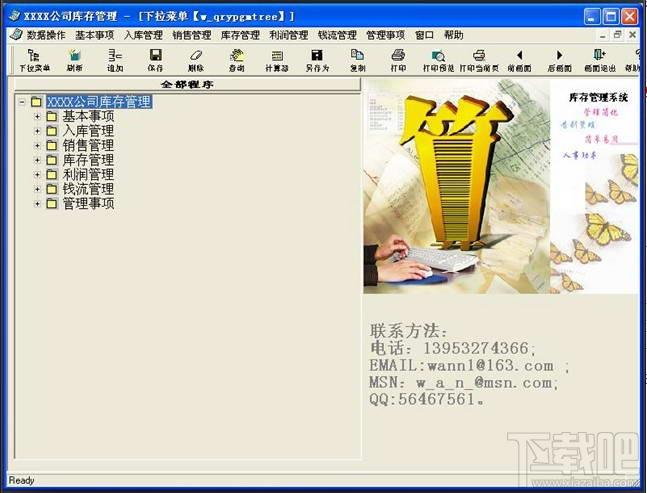Open the 销售管理 menu in menu bar
Image resolution: width=647 pixels, height=493 pixels.
tap(192, 35)
